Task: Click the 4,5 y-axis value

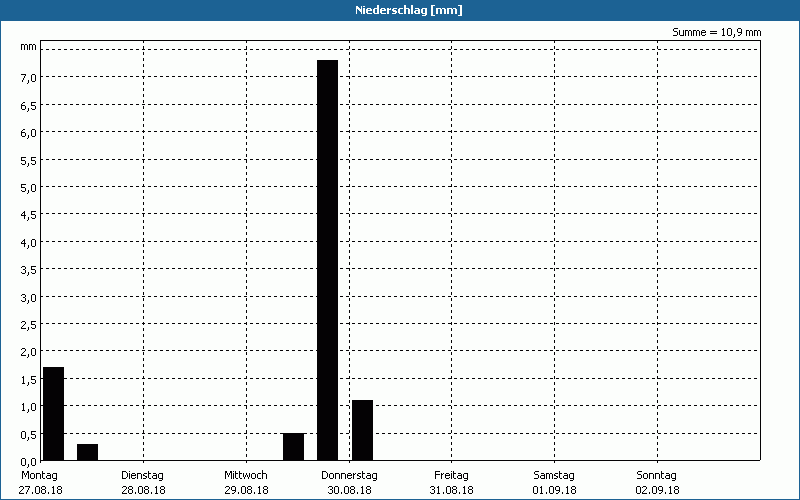Action: [x=29, y=215]
